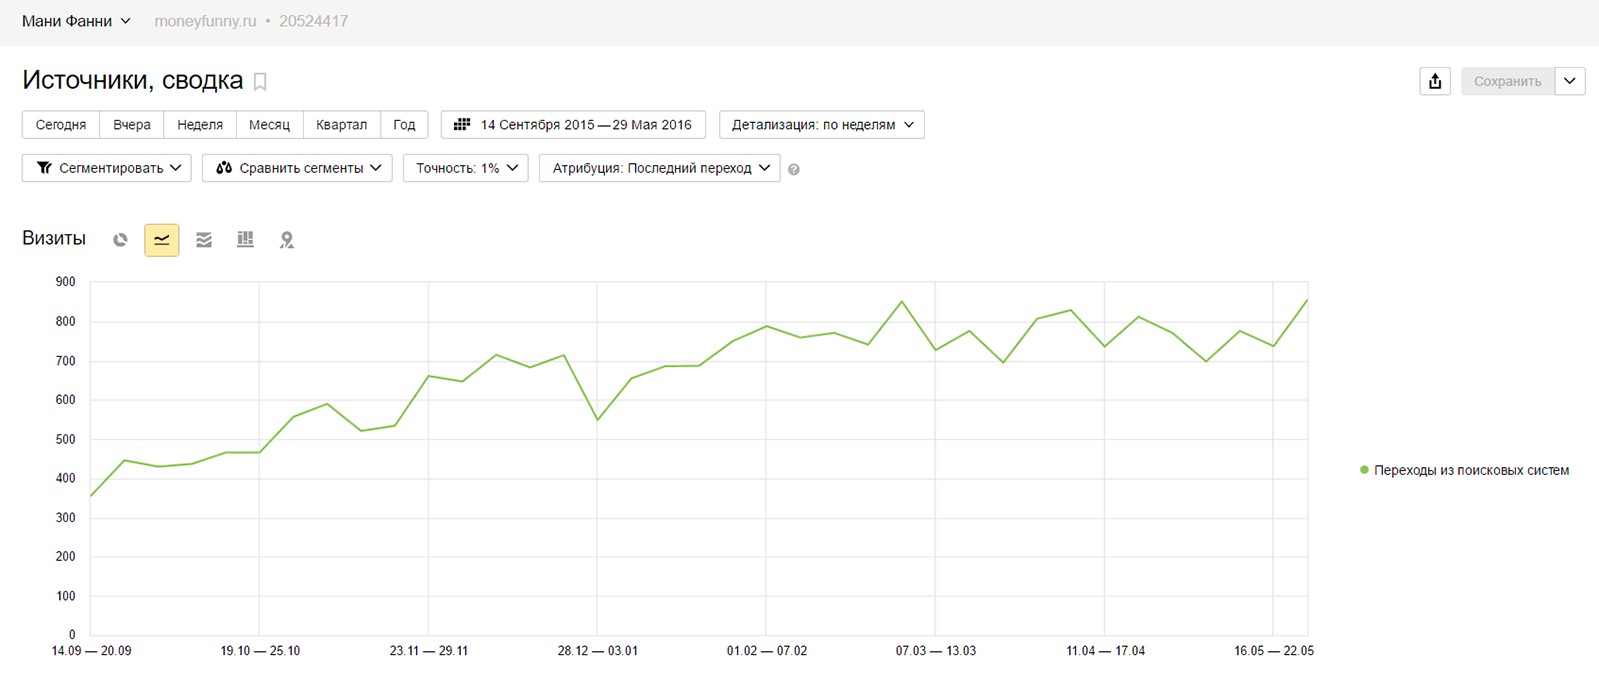Expand Атрибуция: Последний переход dropdown

click(x=660, y=168)
